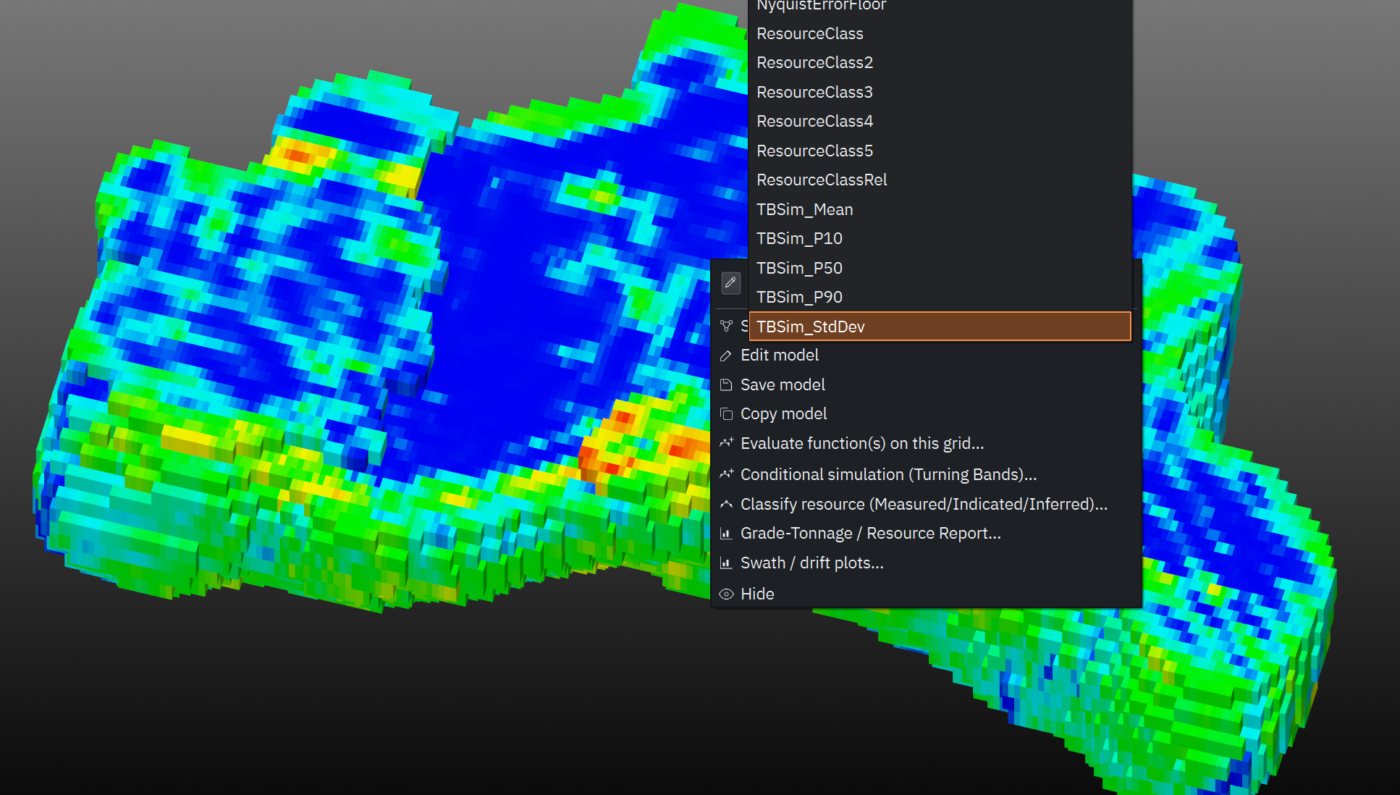The image size is (1400, 795).
Task: Click the highlighted TBSim_StdDev option
Action: pos(940,326)
